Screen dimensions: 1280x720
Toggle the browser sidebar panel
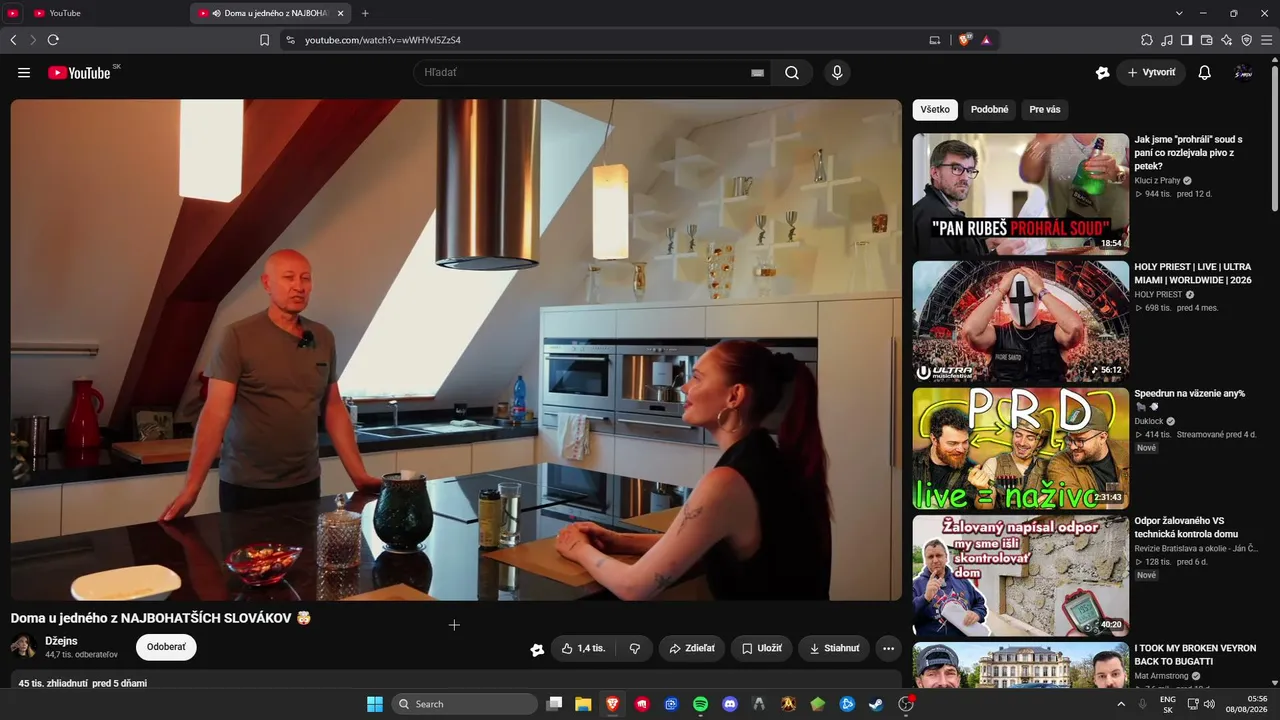1187,40
